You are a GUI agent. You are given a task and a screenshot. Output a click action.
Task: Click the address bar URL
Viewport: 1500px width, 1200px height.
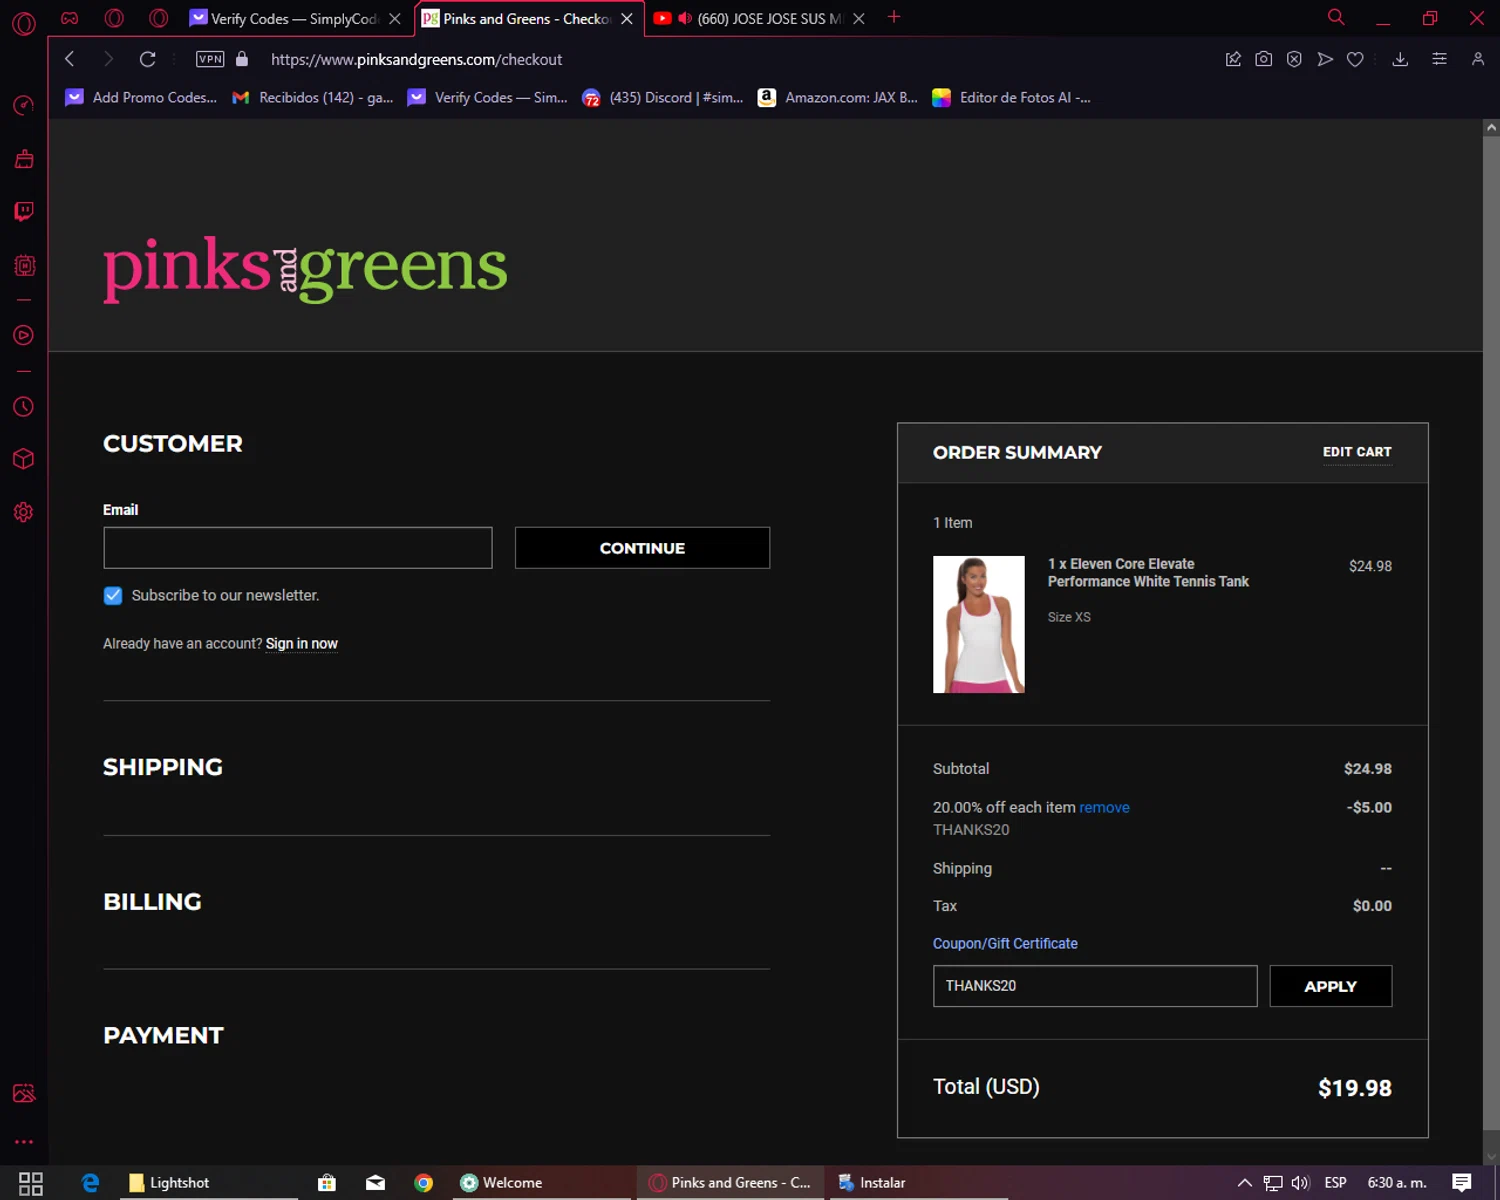[416, 59]
